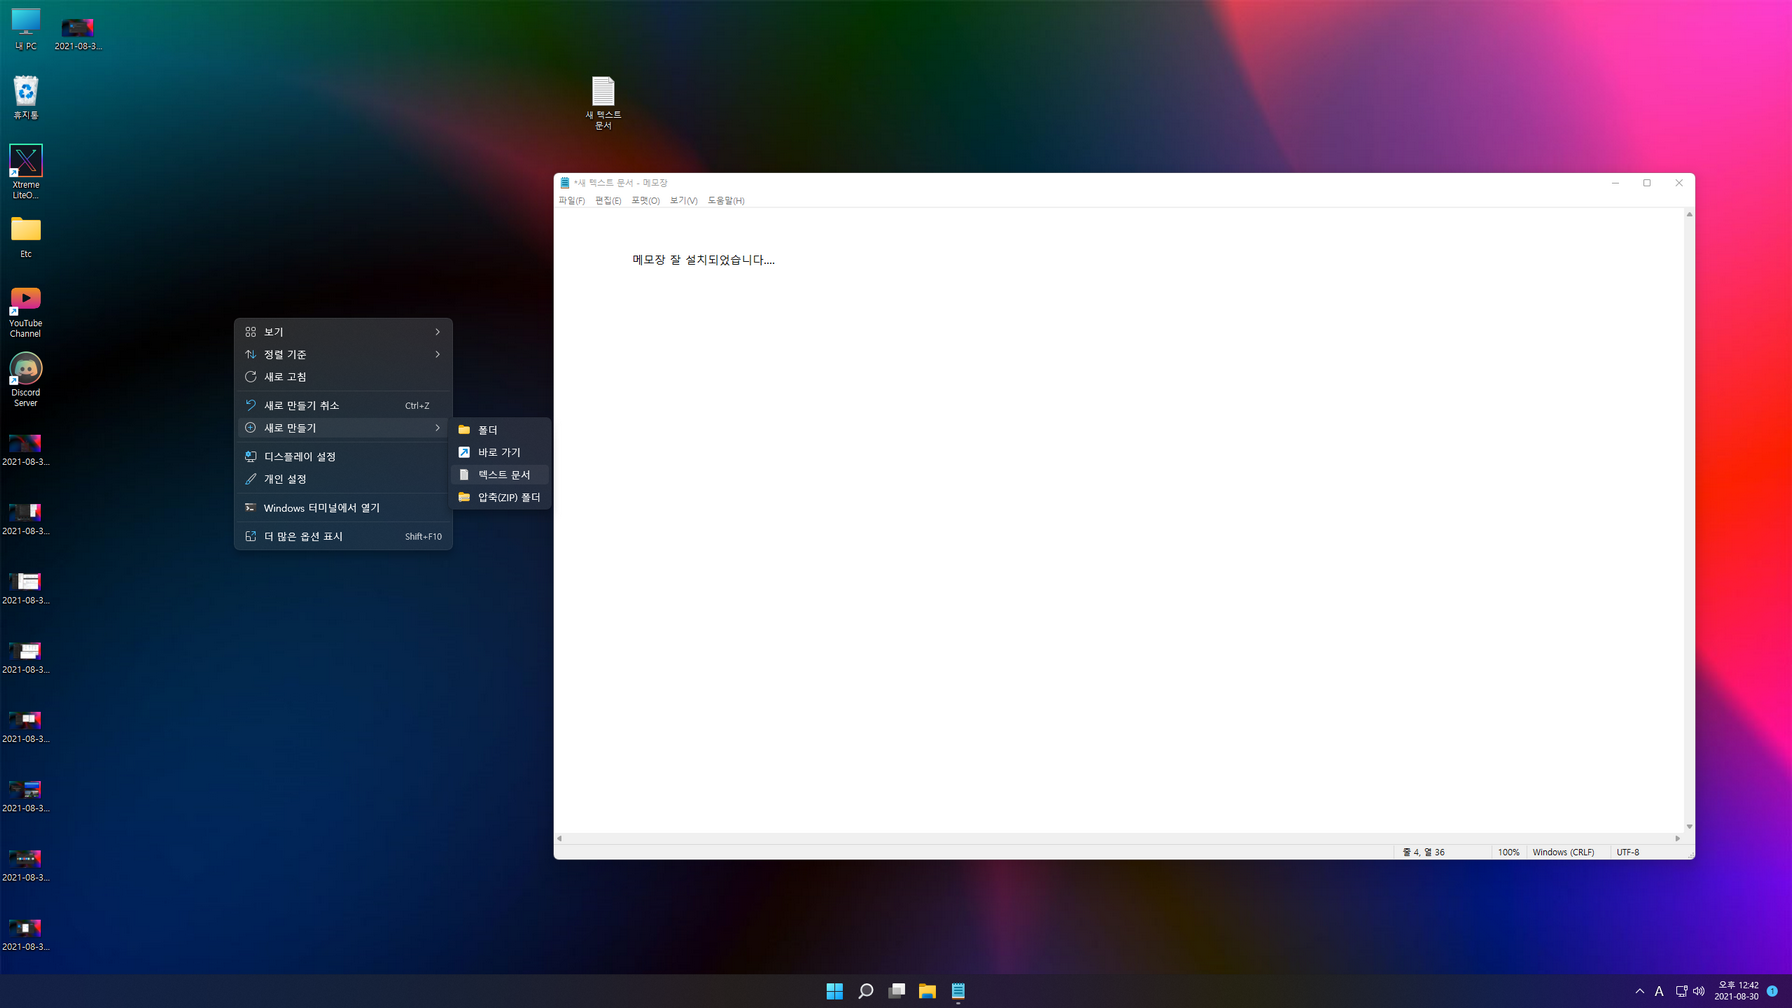Select the Discord Server shortcut icon

click(25, 380)
